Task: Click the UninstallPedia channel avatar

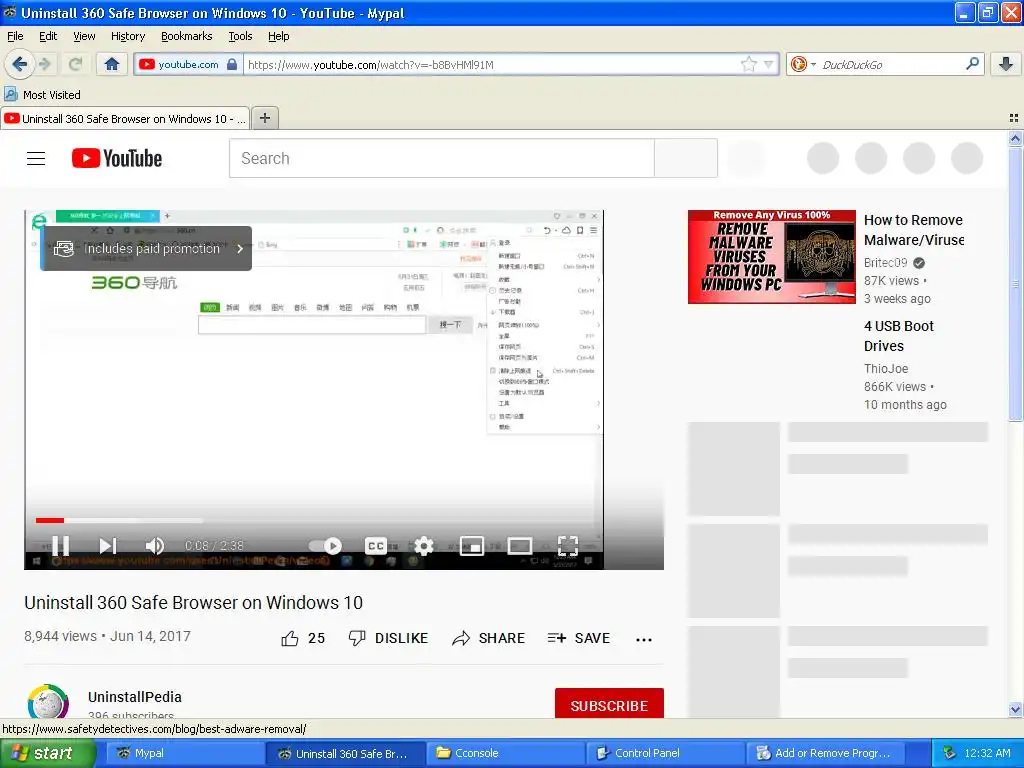Action: (x=48, y=702)
